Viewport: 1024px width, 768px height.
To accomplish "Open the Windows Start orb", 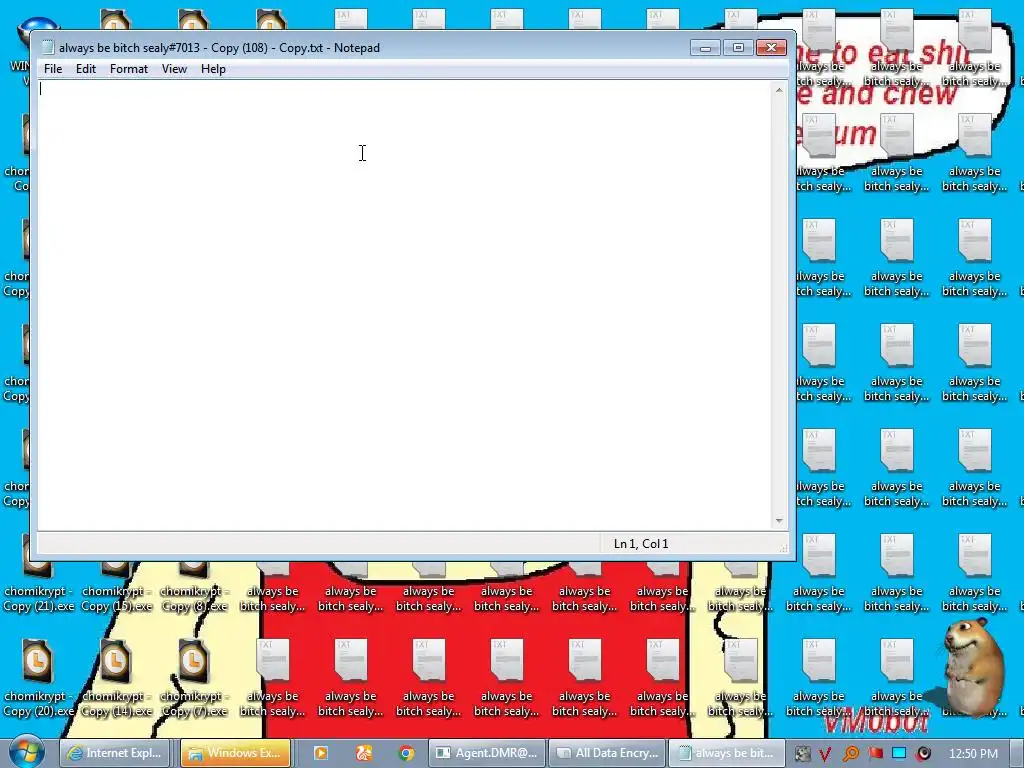I will tap(26, 752).
